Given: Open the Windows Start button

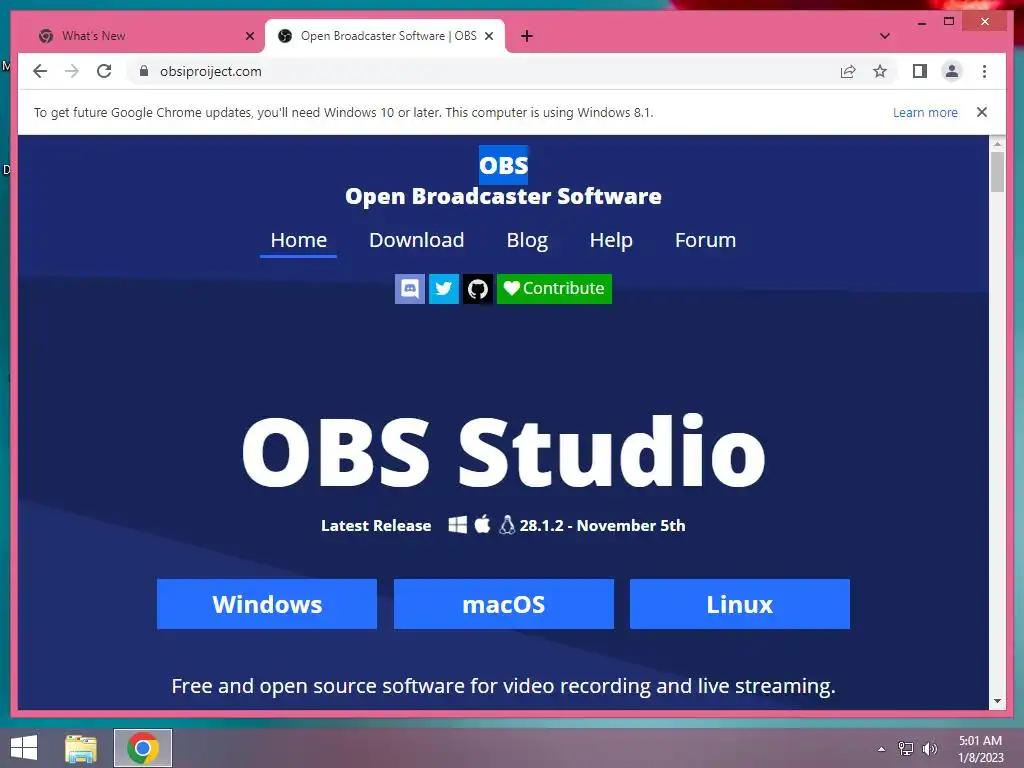Looking at the screenshot, I should pyautogui.click(x=24, y=748).
